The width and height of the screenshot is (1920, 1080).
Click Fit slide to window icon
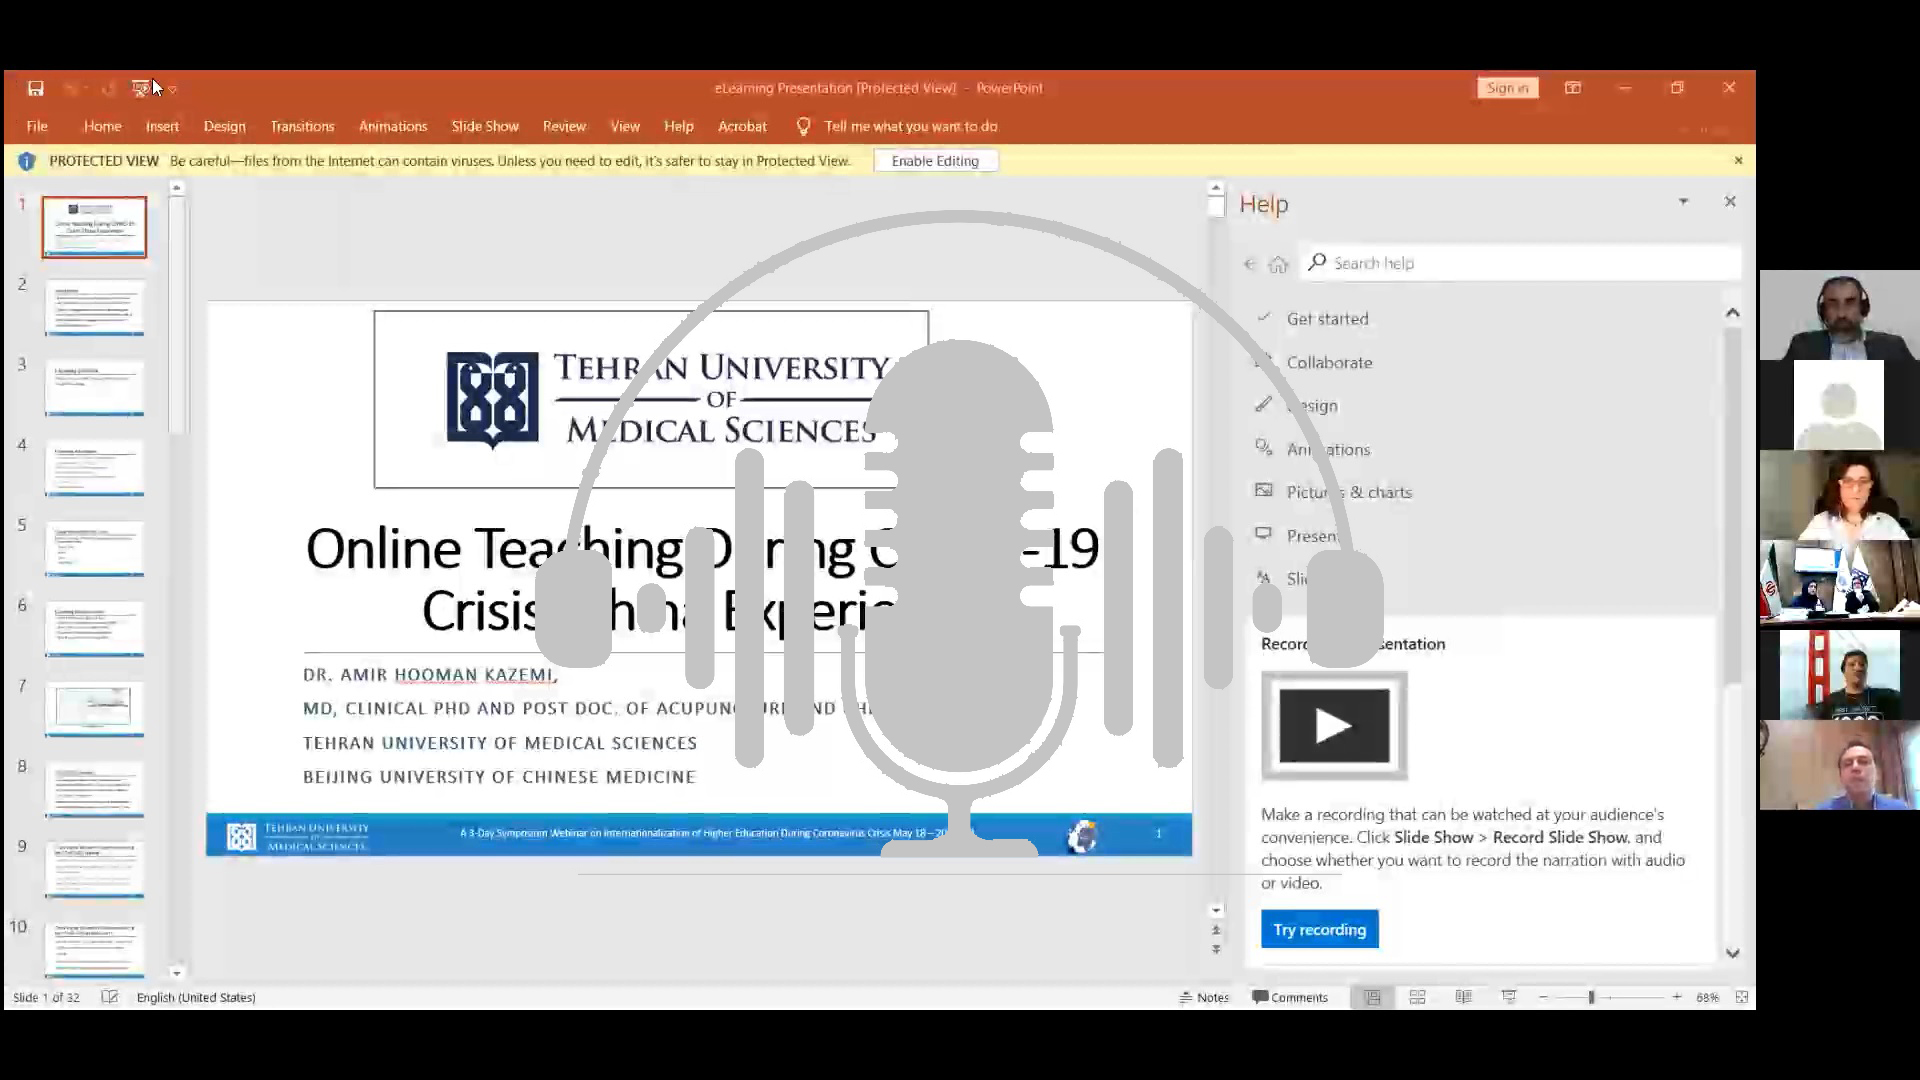(x=1741, y=997)
